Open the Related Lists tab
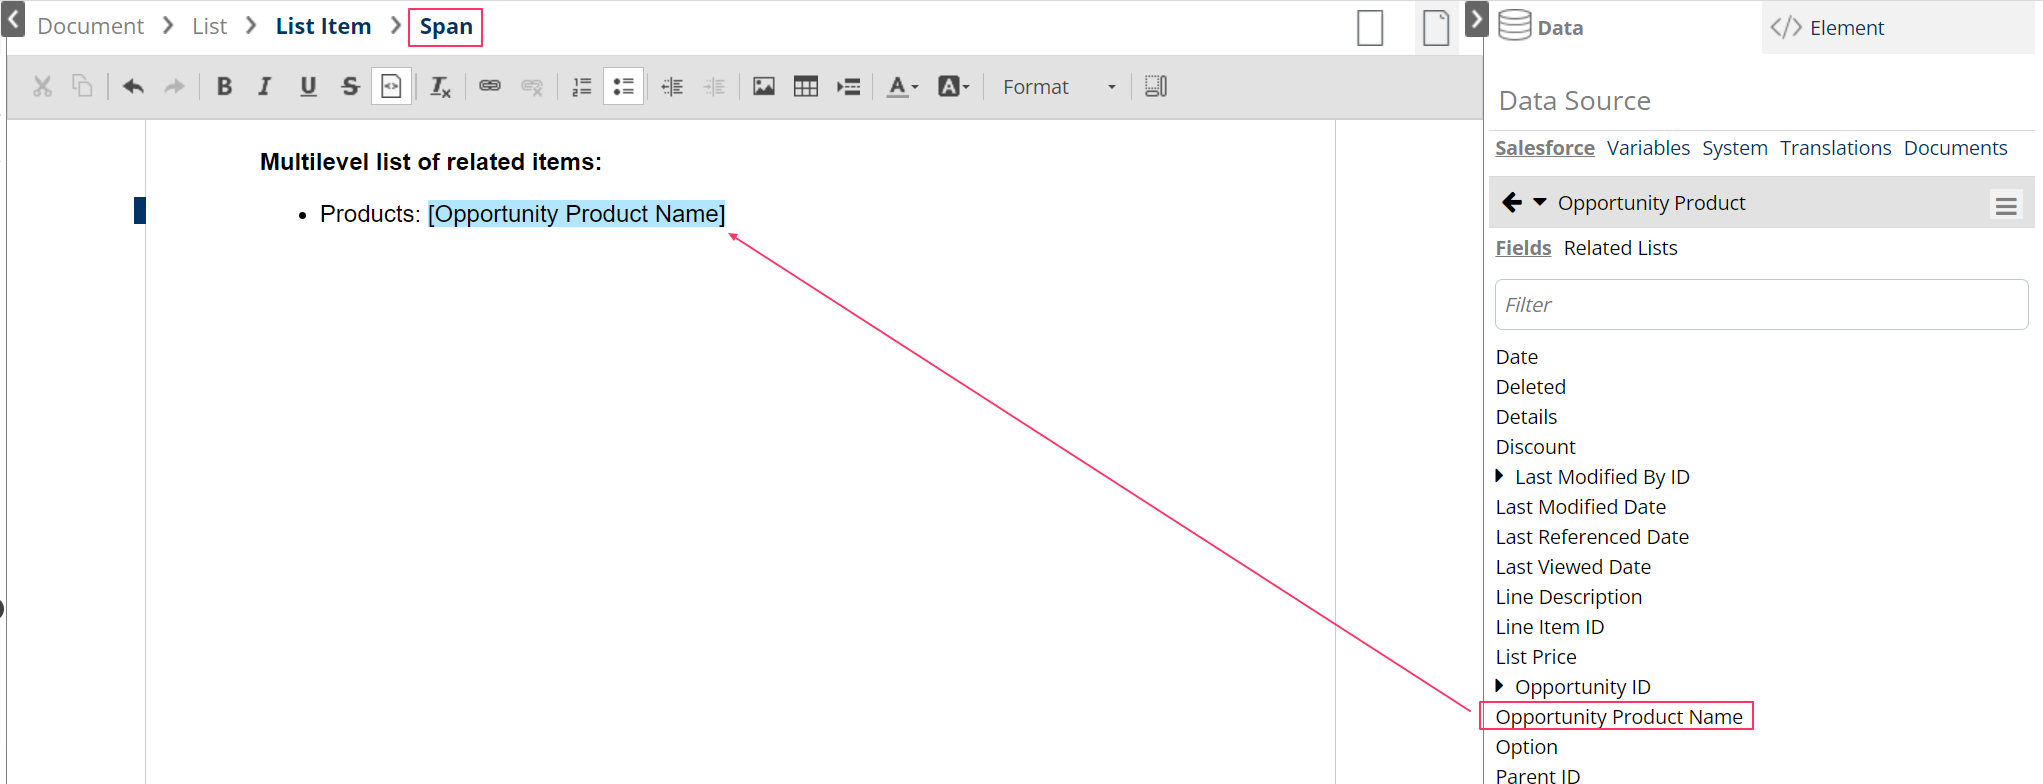This screenshot has width=2043, height=784. 1620,248
